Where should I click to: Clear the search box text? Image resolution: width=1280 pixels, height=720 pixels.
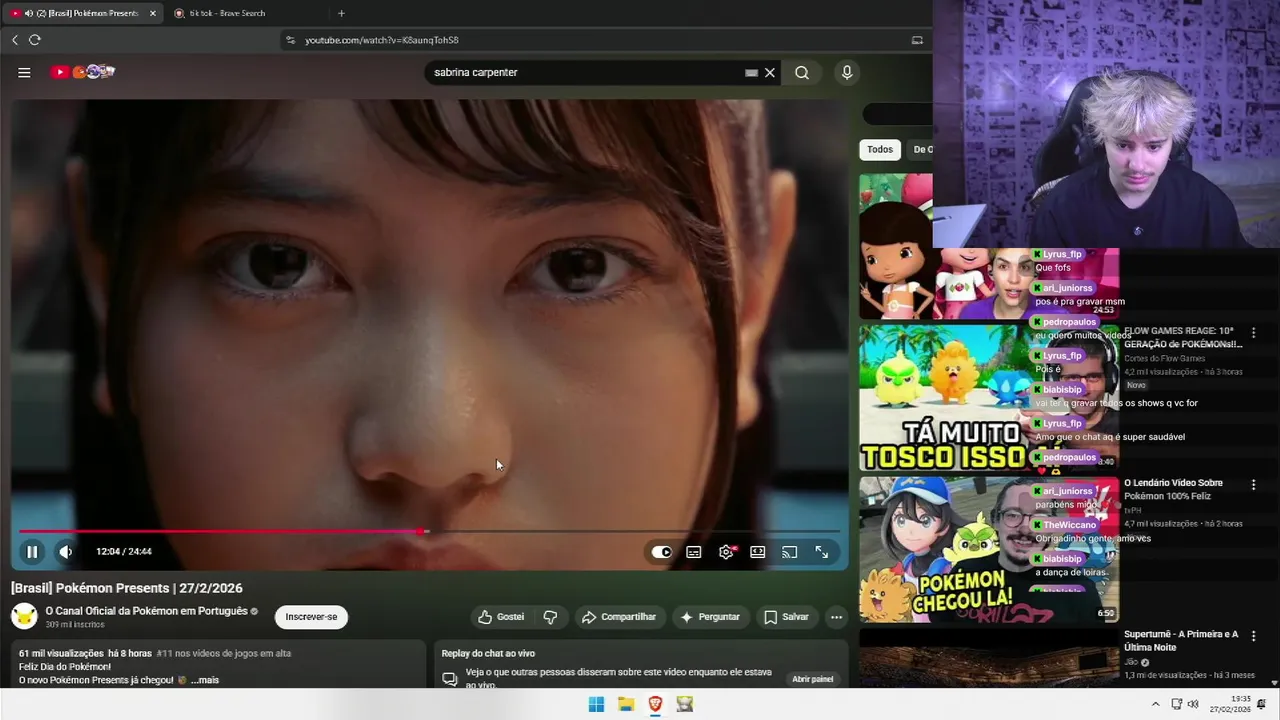point(770,72)
